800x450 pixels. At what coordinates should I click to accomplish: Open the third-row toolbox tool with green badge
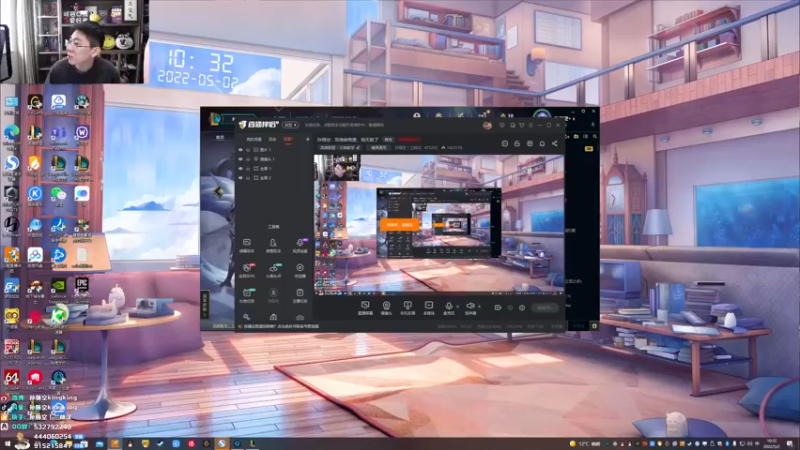pyautogui.click(x=247, y=295)
